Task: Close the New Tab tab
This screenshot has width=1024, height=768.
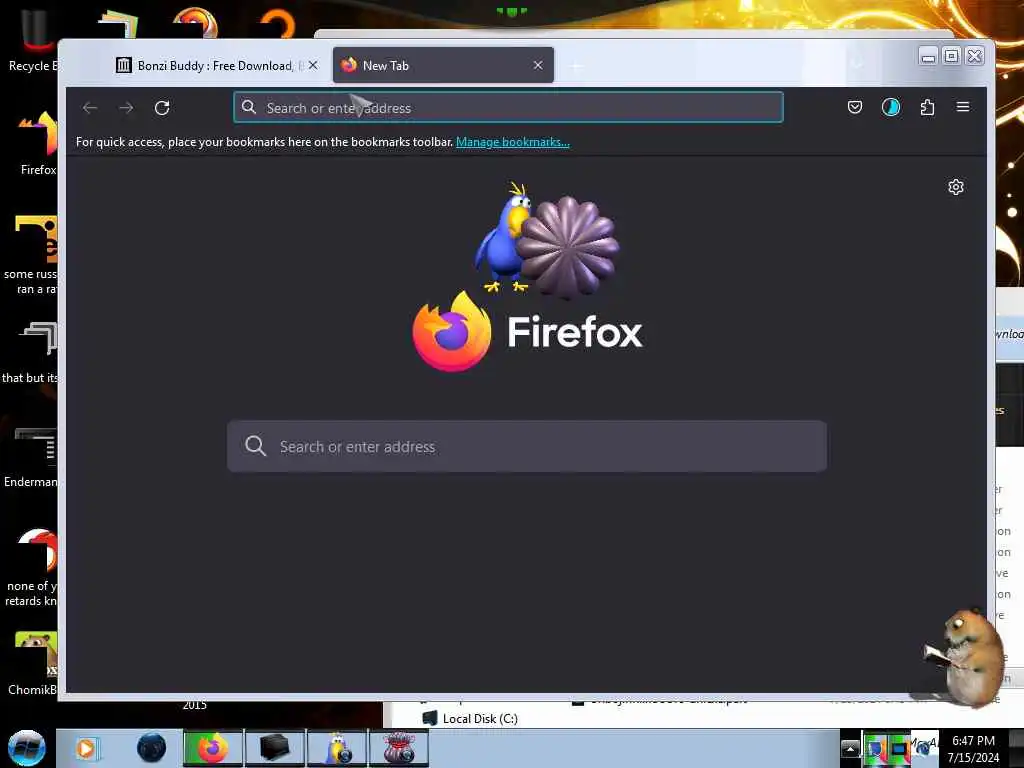Action: coord(538,65)
